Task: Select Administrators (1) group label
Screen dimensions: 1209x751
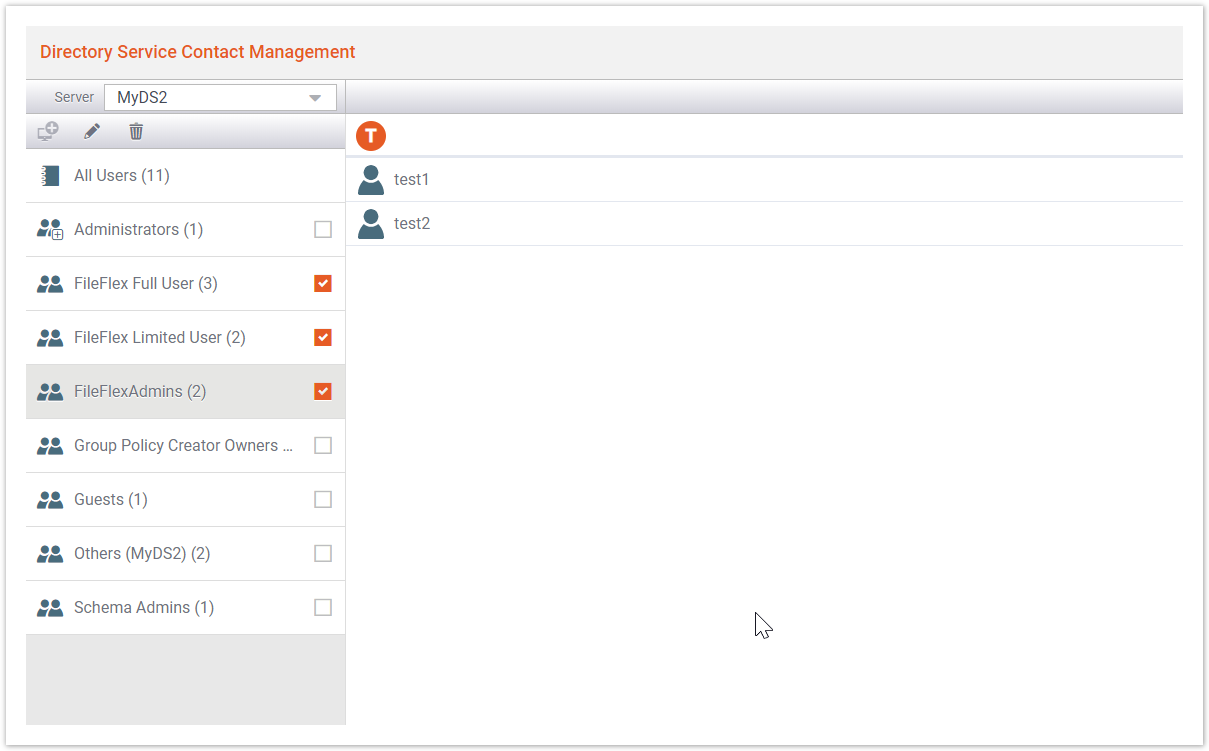Action: point(138,230)
